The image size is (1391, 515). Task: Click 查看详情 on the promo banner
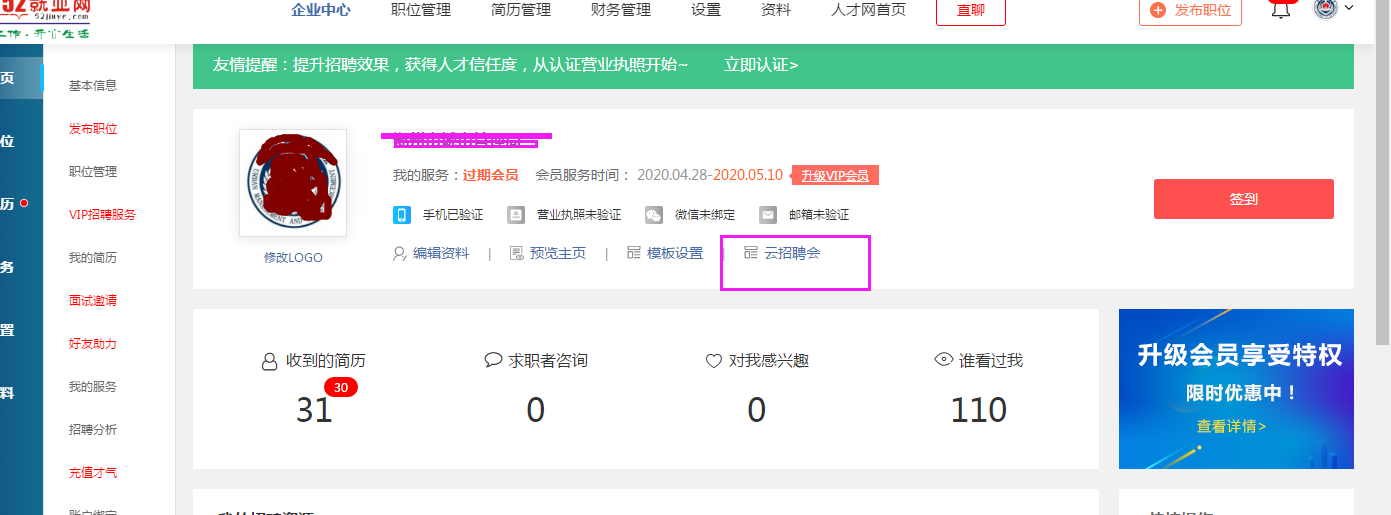point(1231,426)
